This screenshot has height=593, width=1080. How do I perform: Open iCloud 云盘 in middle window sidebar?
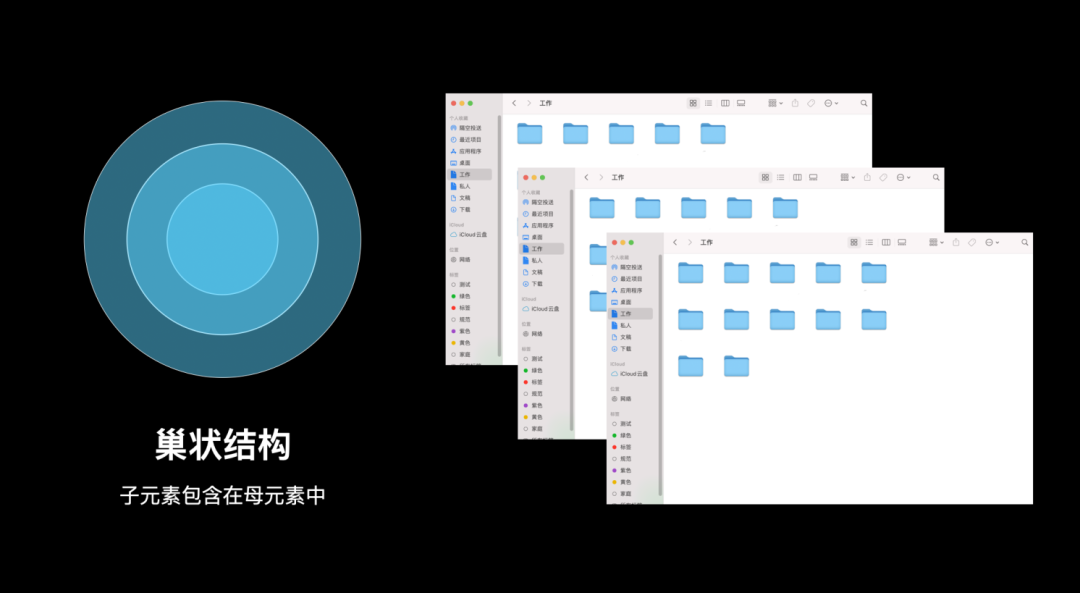tap(543, 309)
